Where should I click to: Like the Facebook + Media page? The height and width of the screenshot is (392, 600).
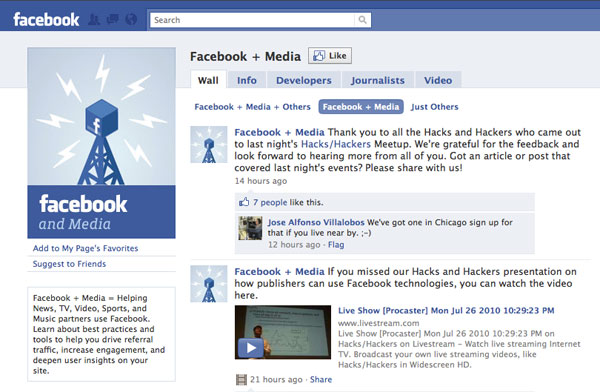[330, 56]
